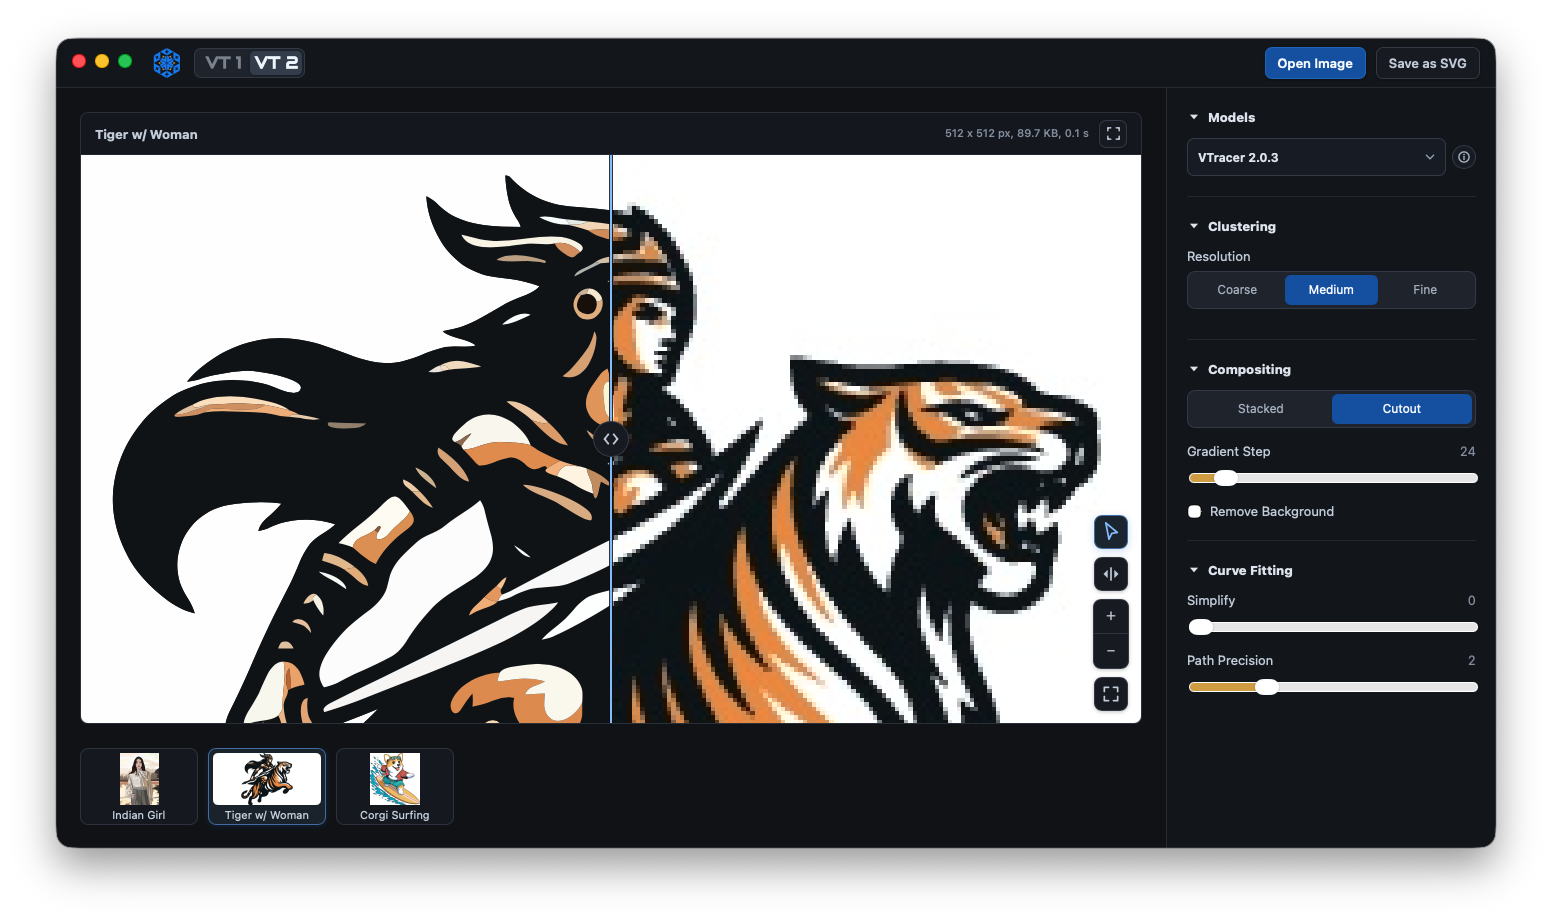Image resolution: width=1552 pixels, height=922 pixels.
Task: Switch compositing to Stacked
Action: tap(1260, 409)
